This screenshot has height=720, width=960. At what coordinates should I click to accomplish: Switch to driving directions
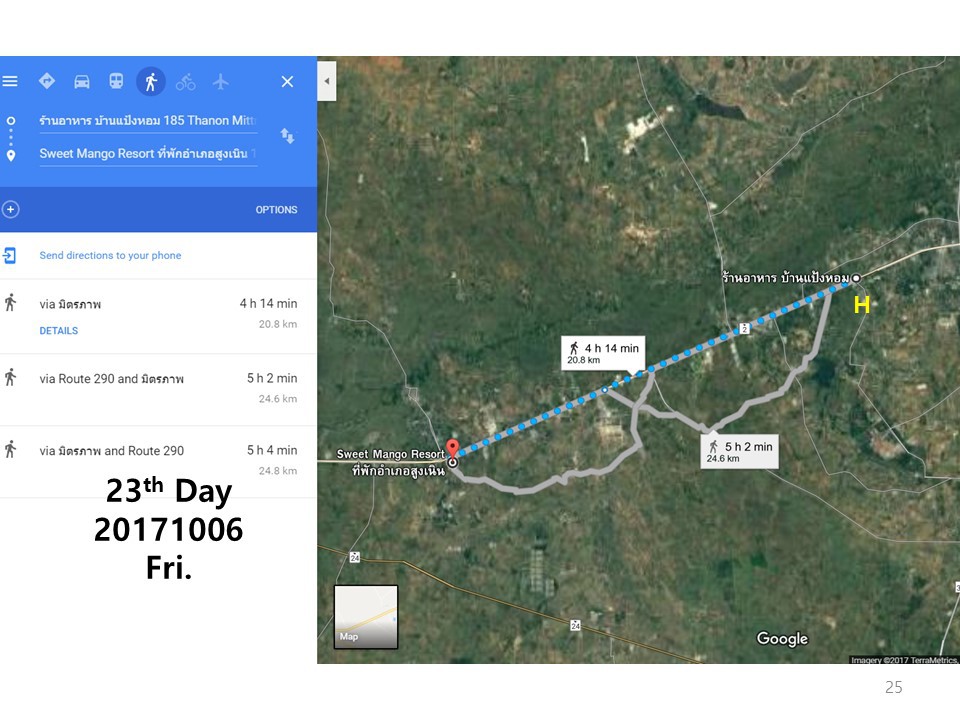click(x=82, y=82)
